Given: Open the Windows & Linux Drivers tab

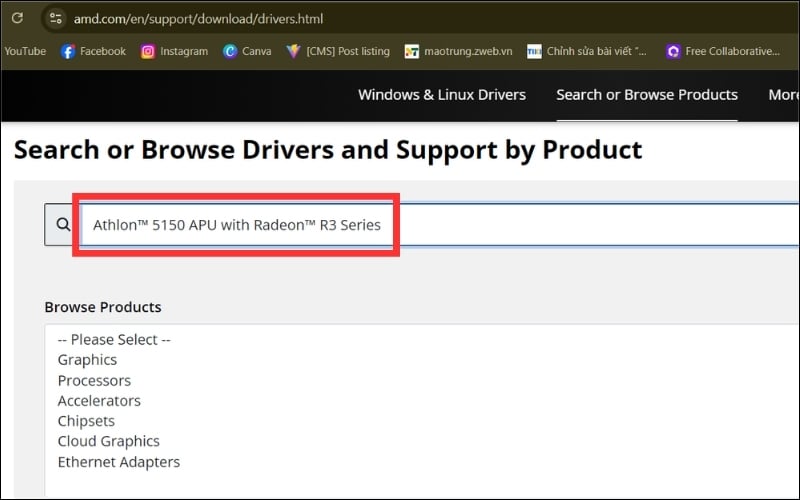Looking at the screenshot, I should pyautogui.click(x=441, y=95).
